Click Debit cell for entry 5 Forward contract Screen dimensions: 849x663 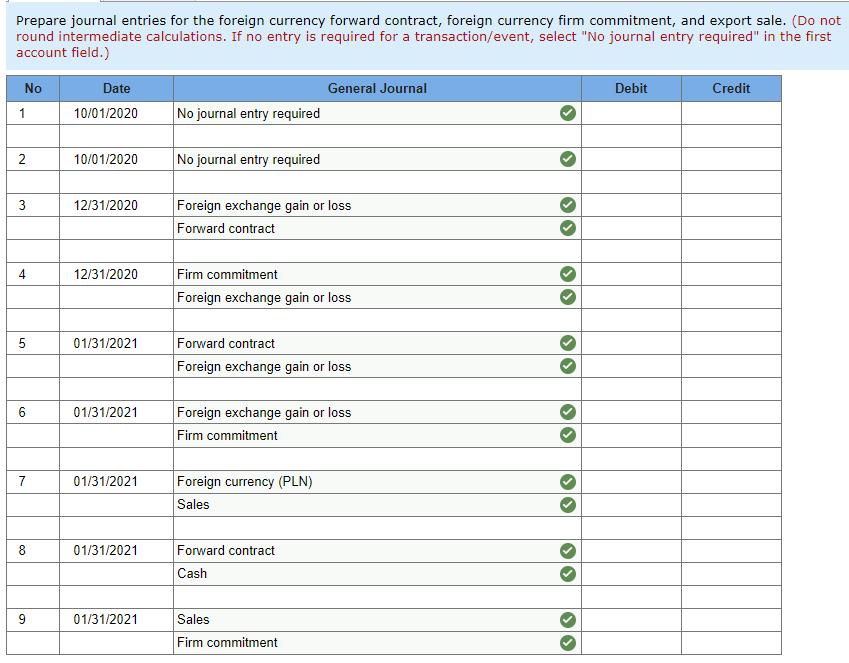pos(631,343)
